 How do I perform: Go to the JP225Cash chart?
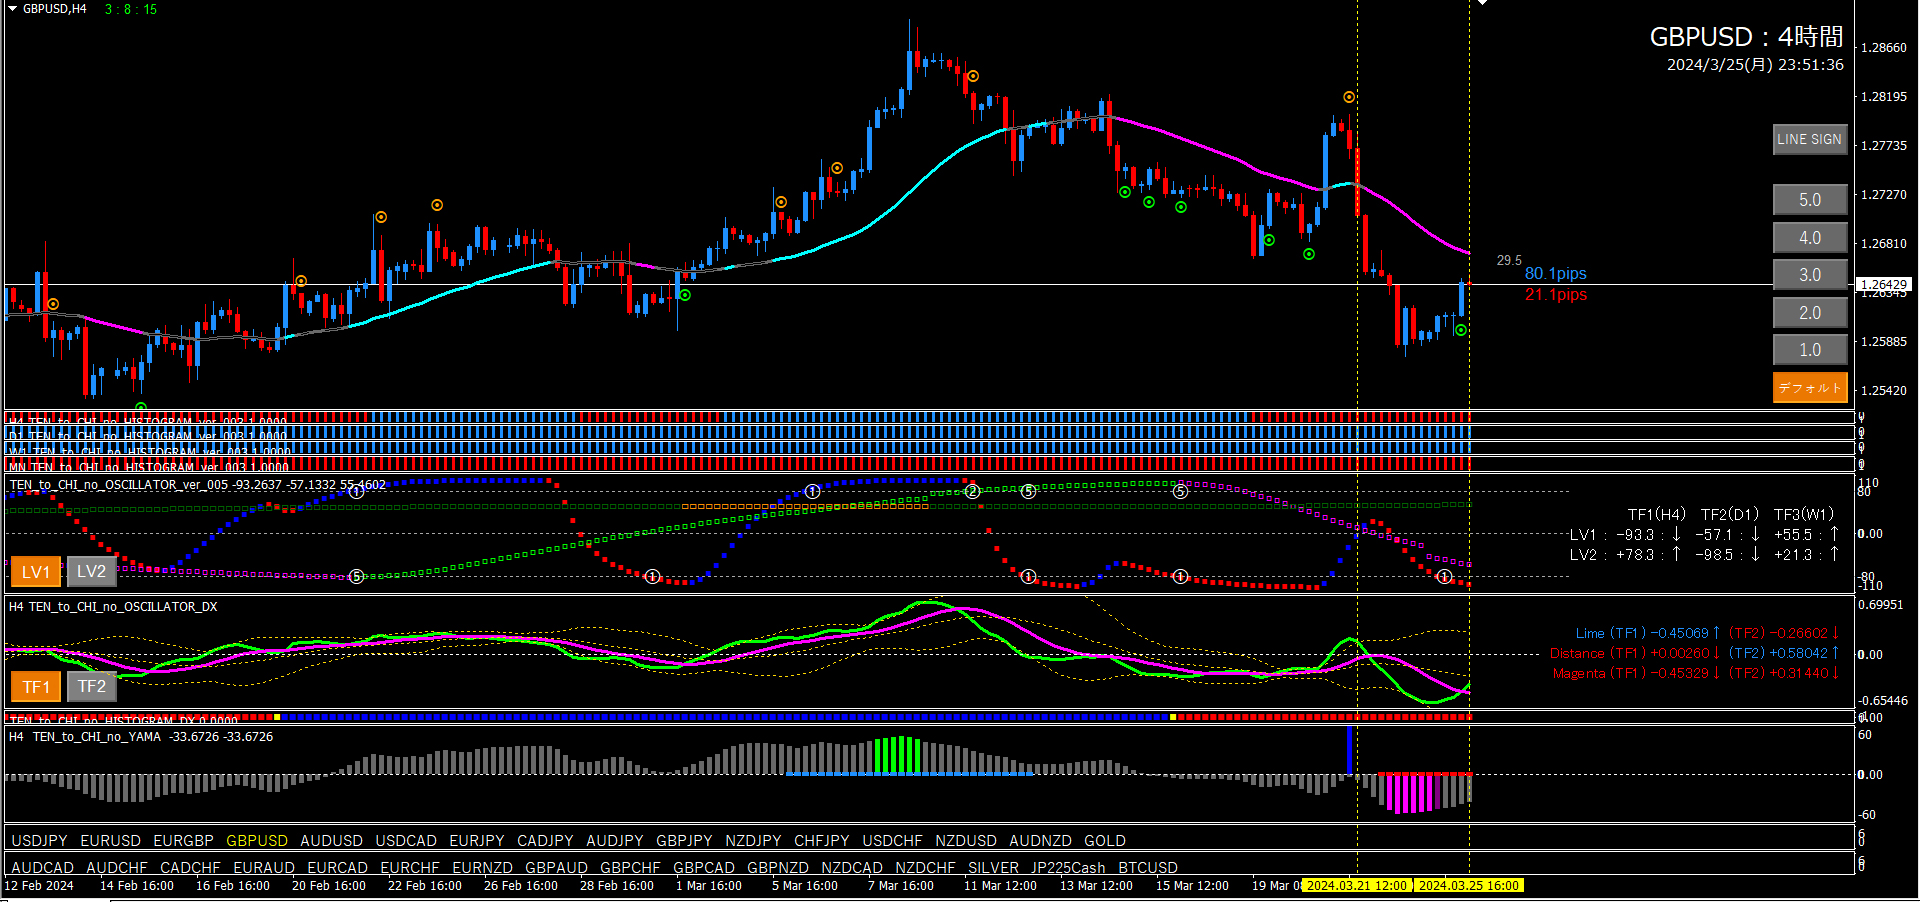click(x=1068, y=868)
